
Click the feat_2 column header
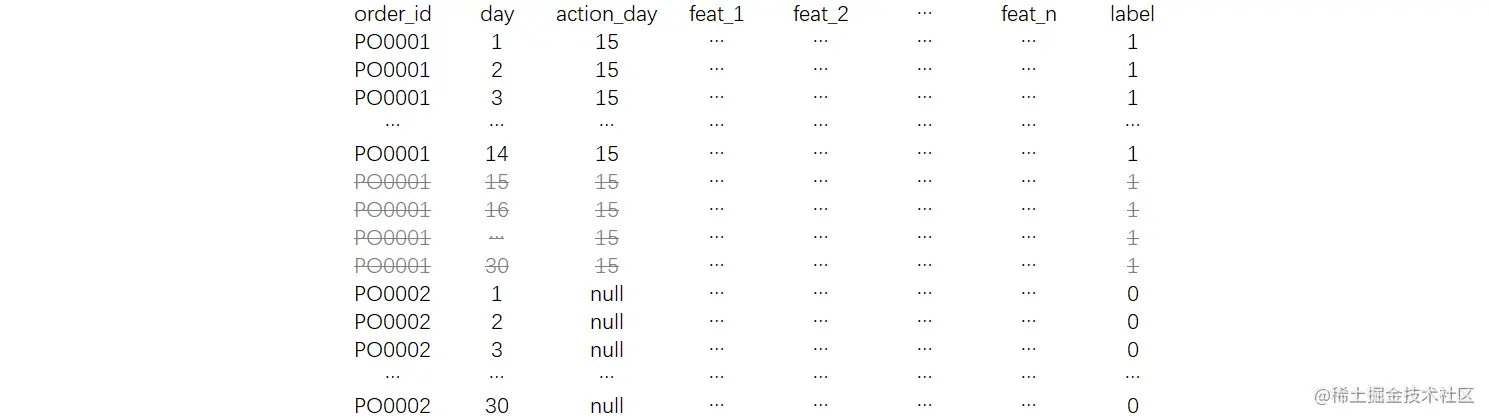coord(821,15)
